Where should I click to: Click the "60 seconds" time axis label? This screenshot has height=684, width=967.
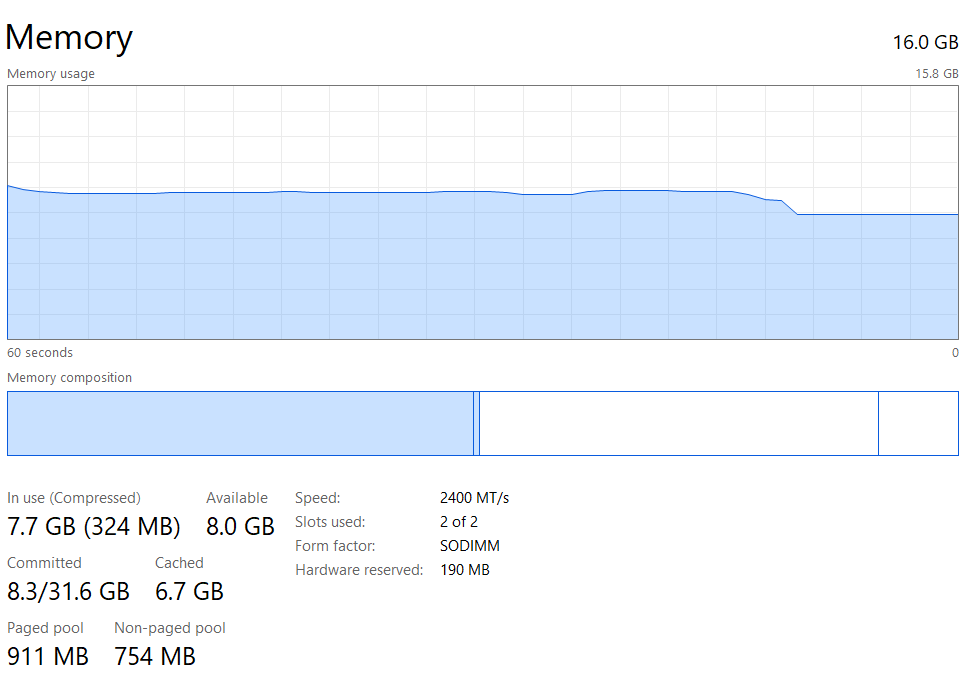[x=40, y=353]
